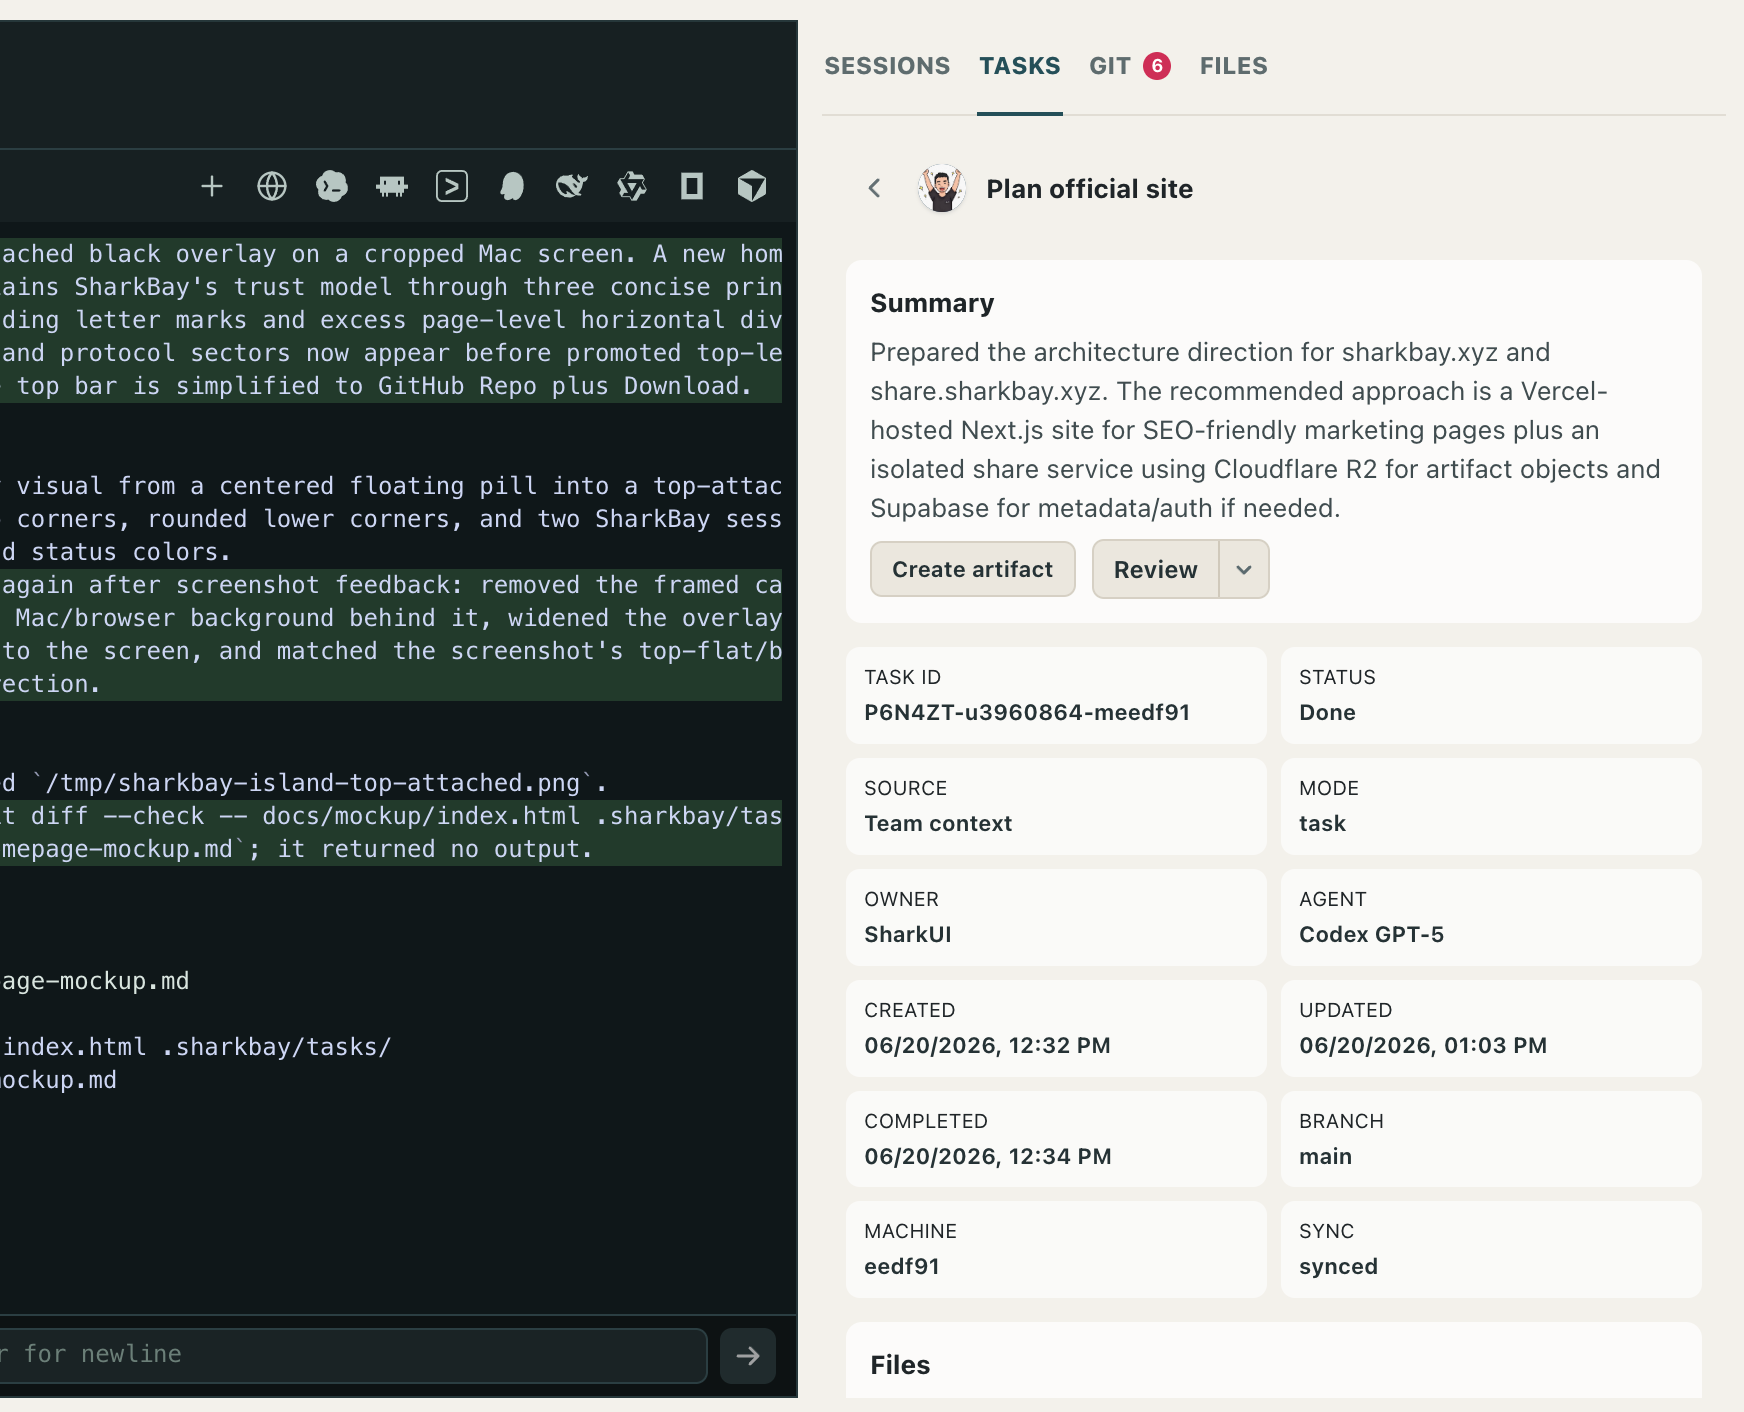1744x1412 pixels.
Task: Launch the ghost-shaped agent icon
Action: point(512,186)
